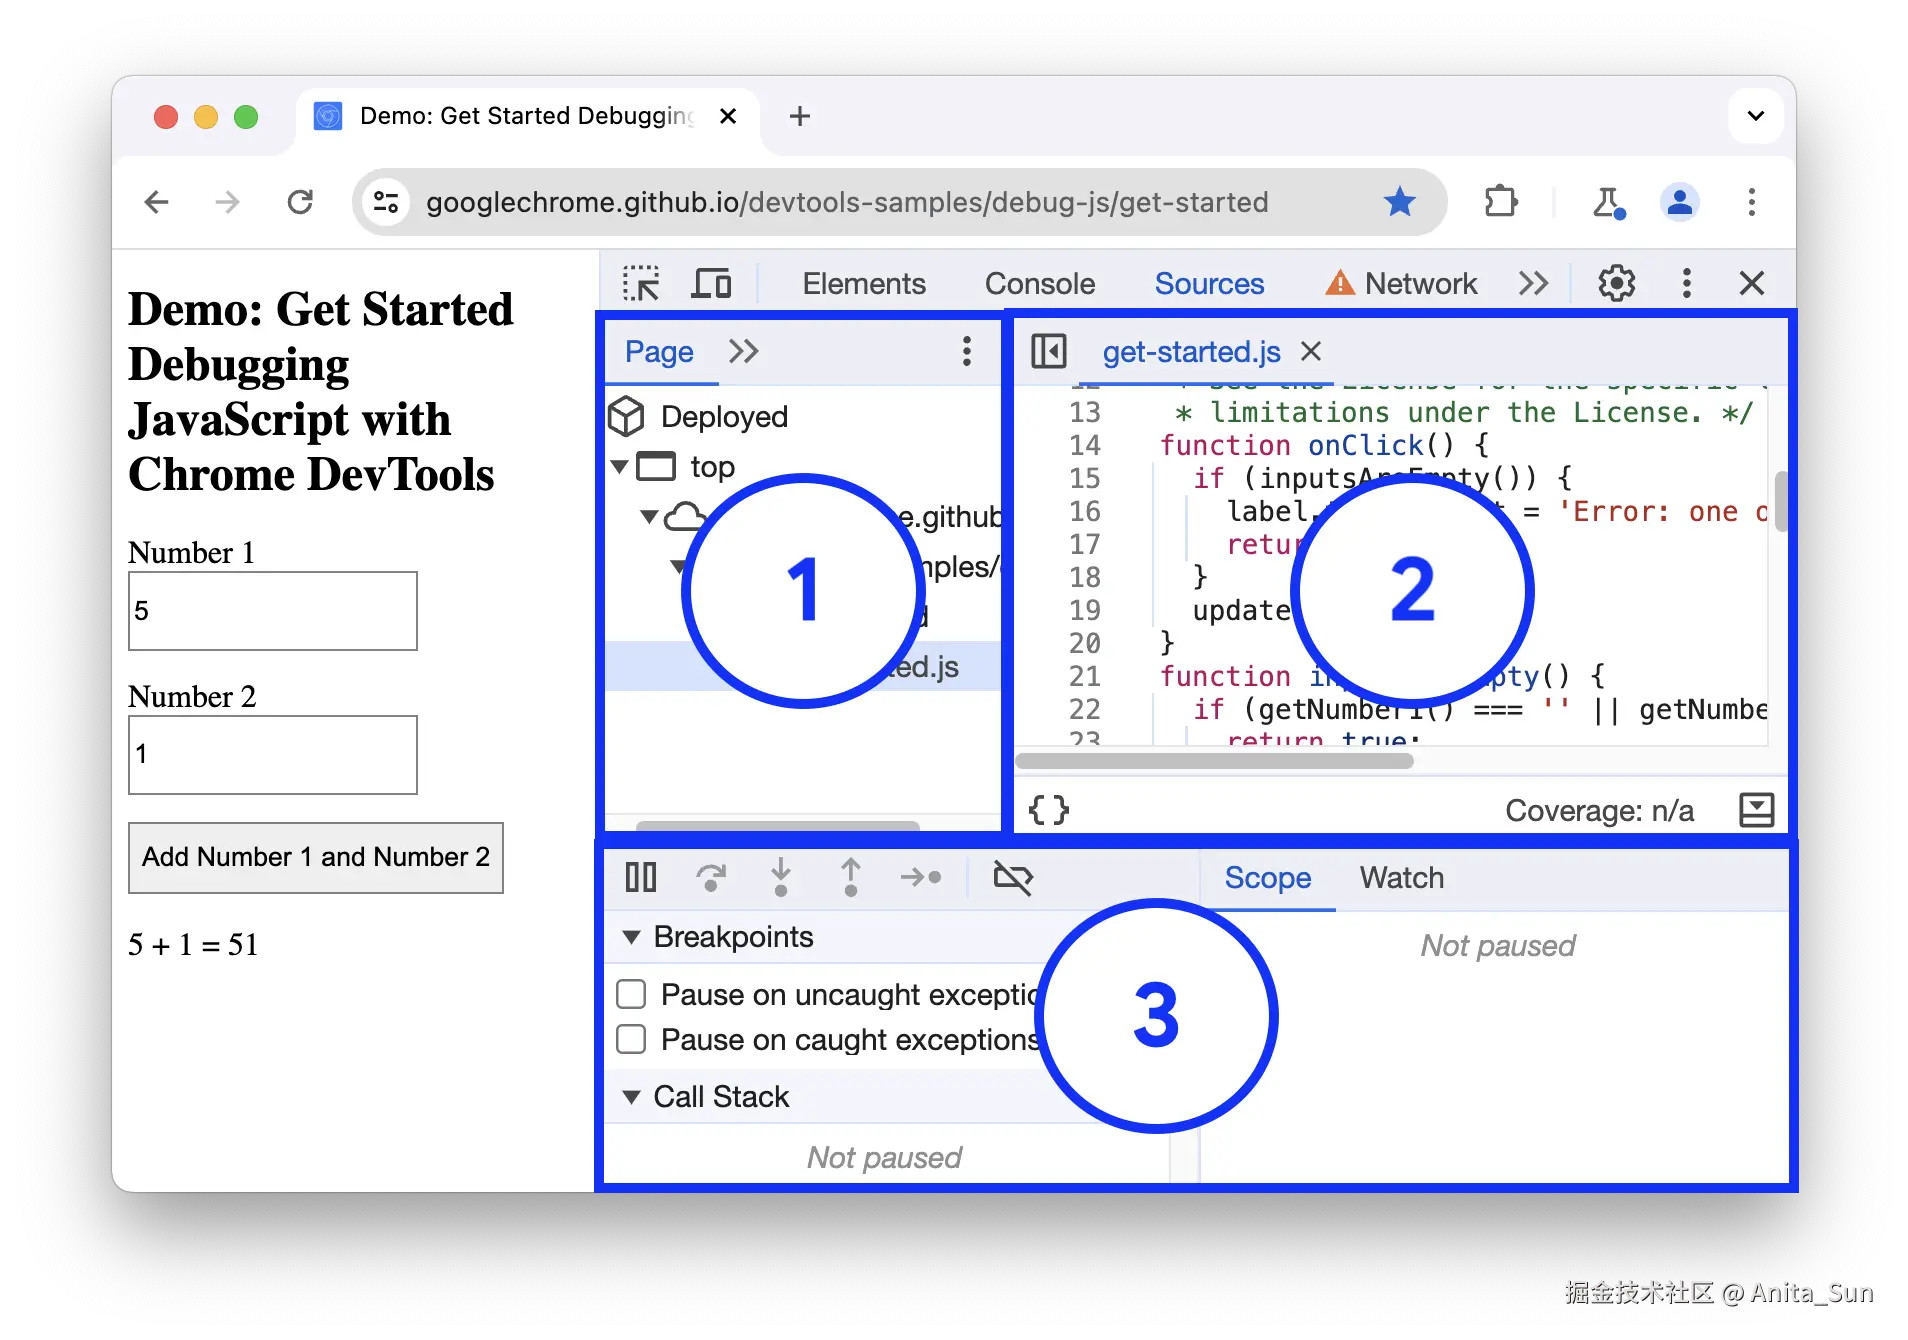Viewport: 1908px width, 1340px height.
Task: Close the Demo: Get Started Debugging tab
Action: [728, 117]
